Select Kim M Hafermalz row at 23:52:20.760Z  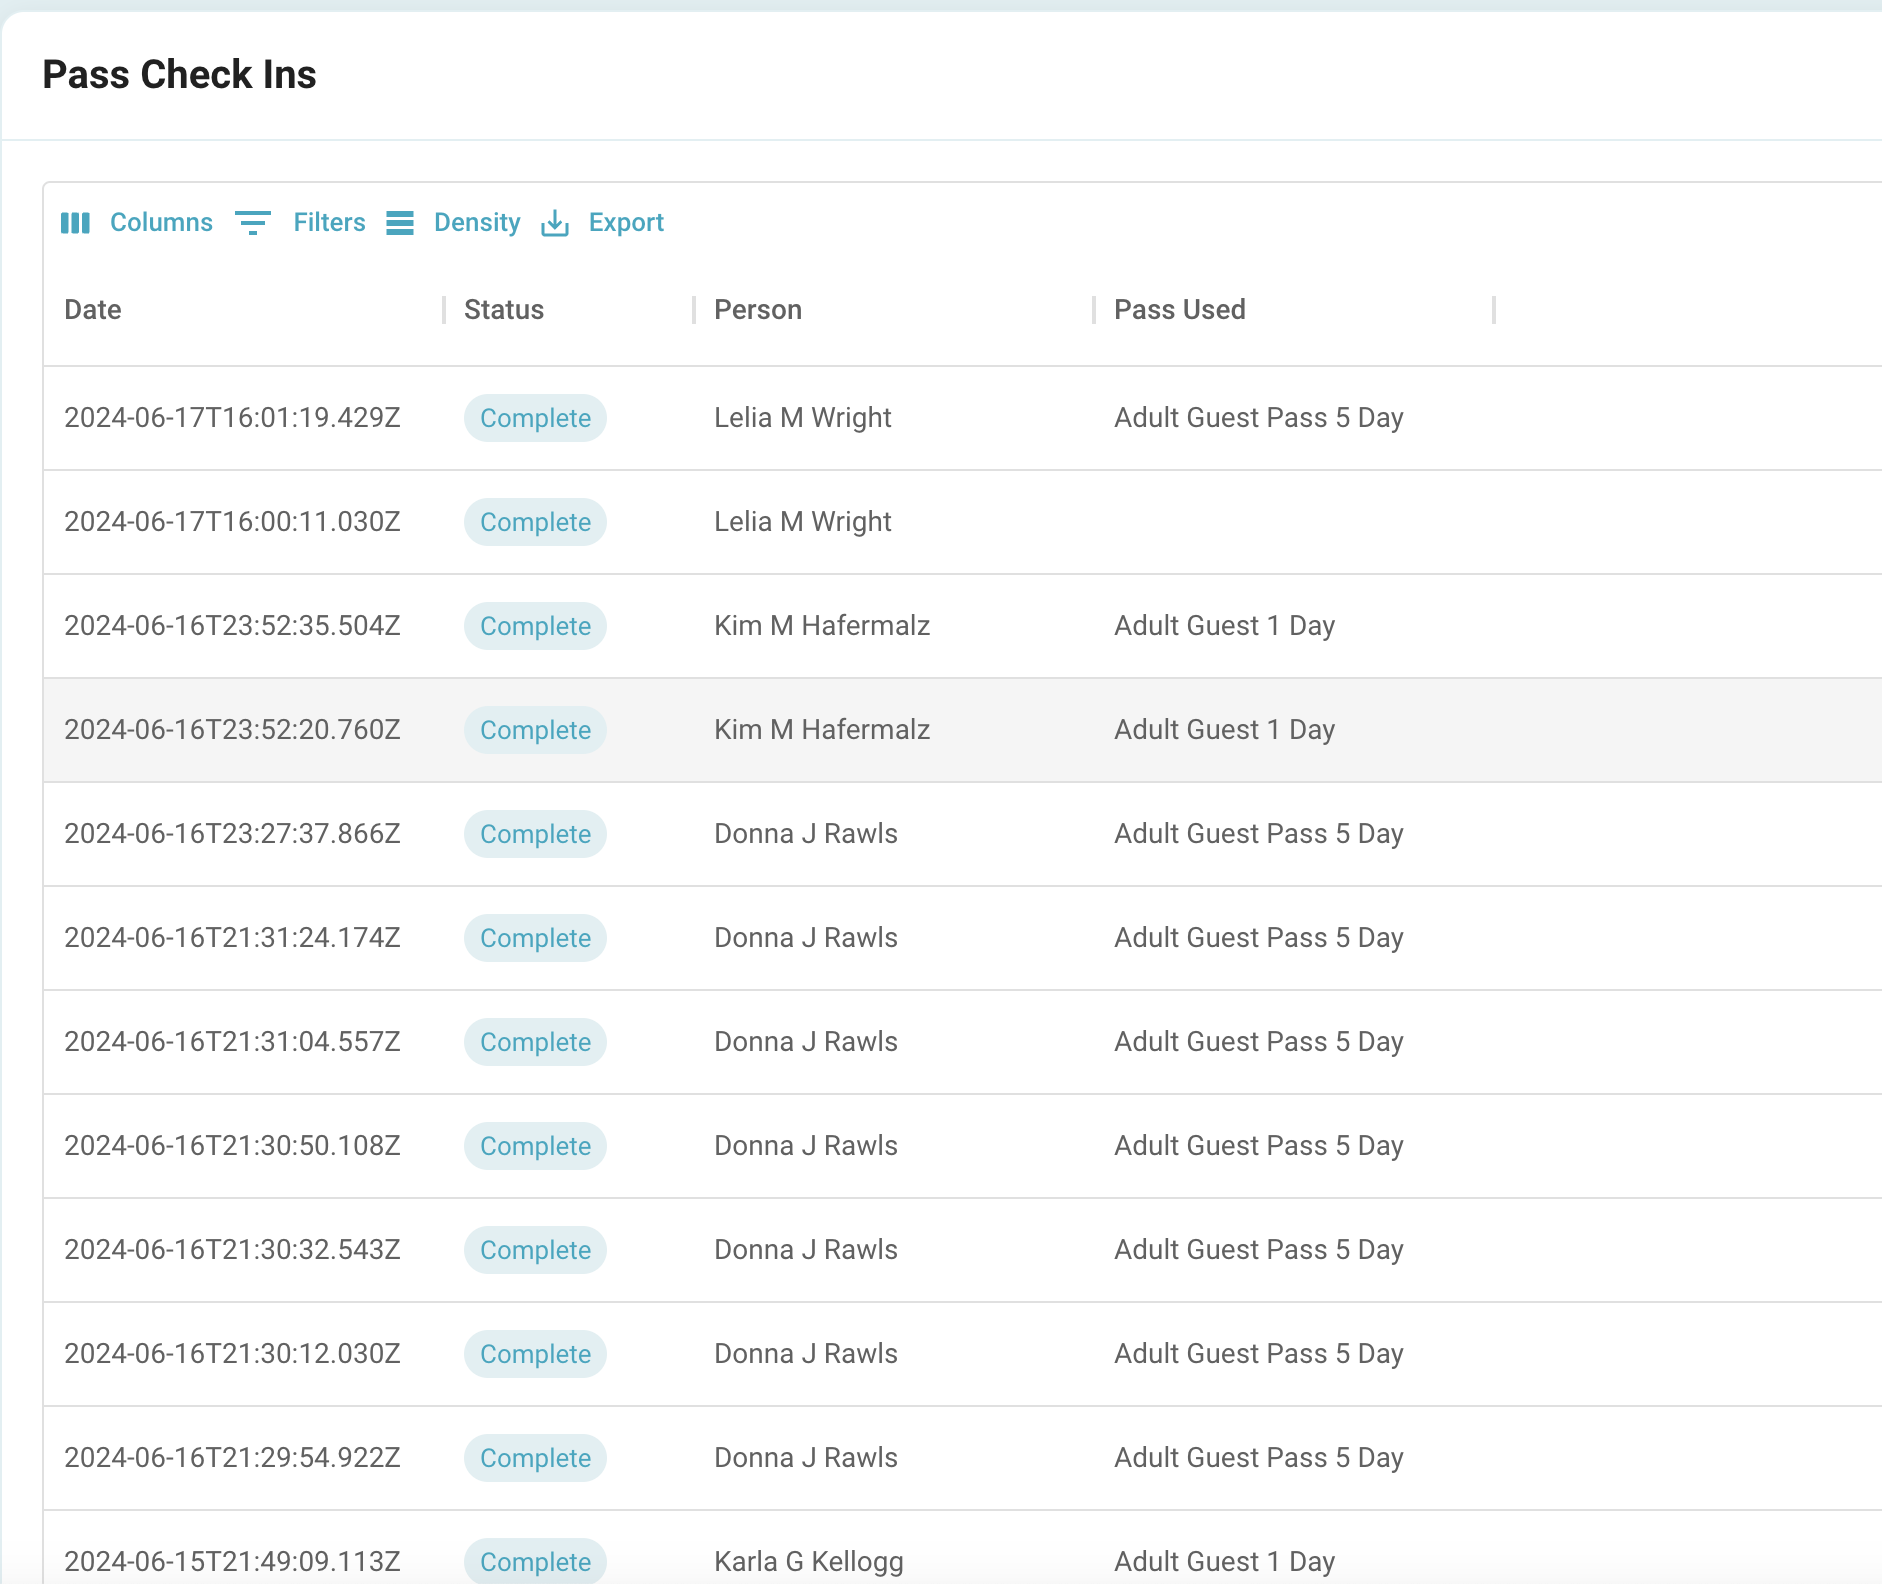(962, 730)
